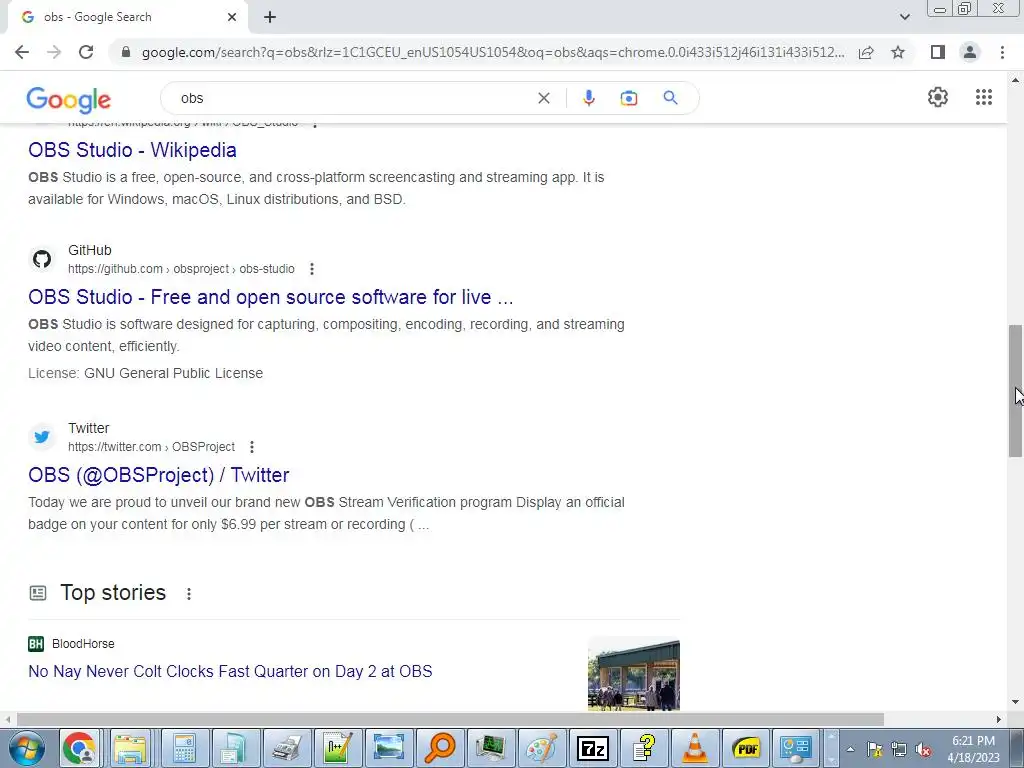Search by image with the camera icon
Viewport: 1024px width, 768px height.
[x=628, y=98]
